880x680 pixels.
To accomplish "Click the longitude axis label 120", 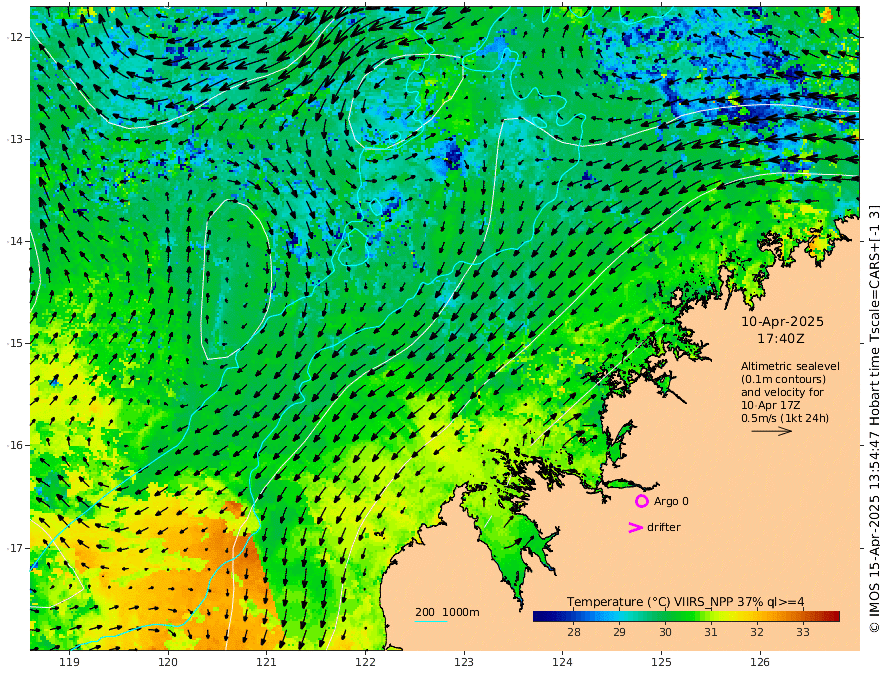I will point(168,662).
